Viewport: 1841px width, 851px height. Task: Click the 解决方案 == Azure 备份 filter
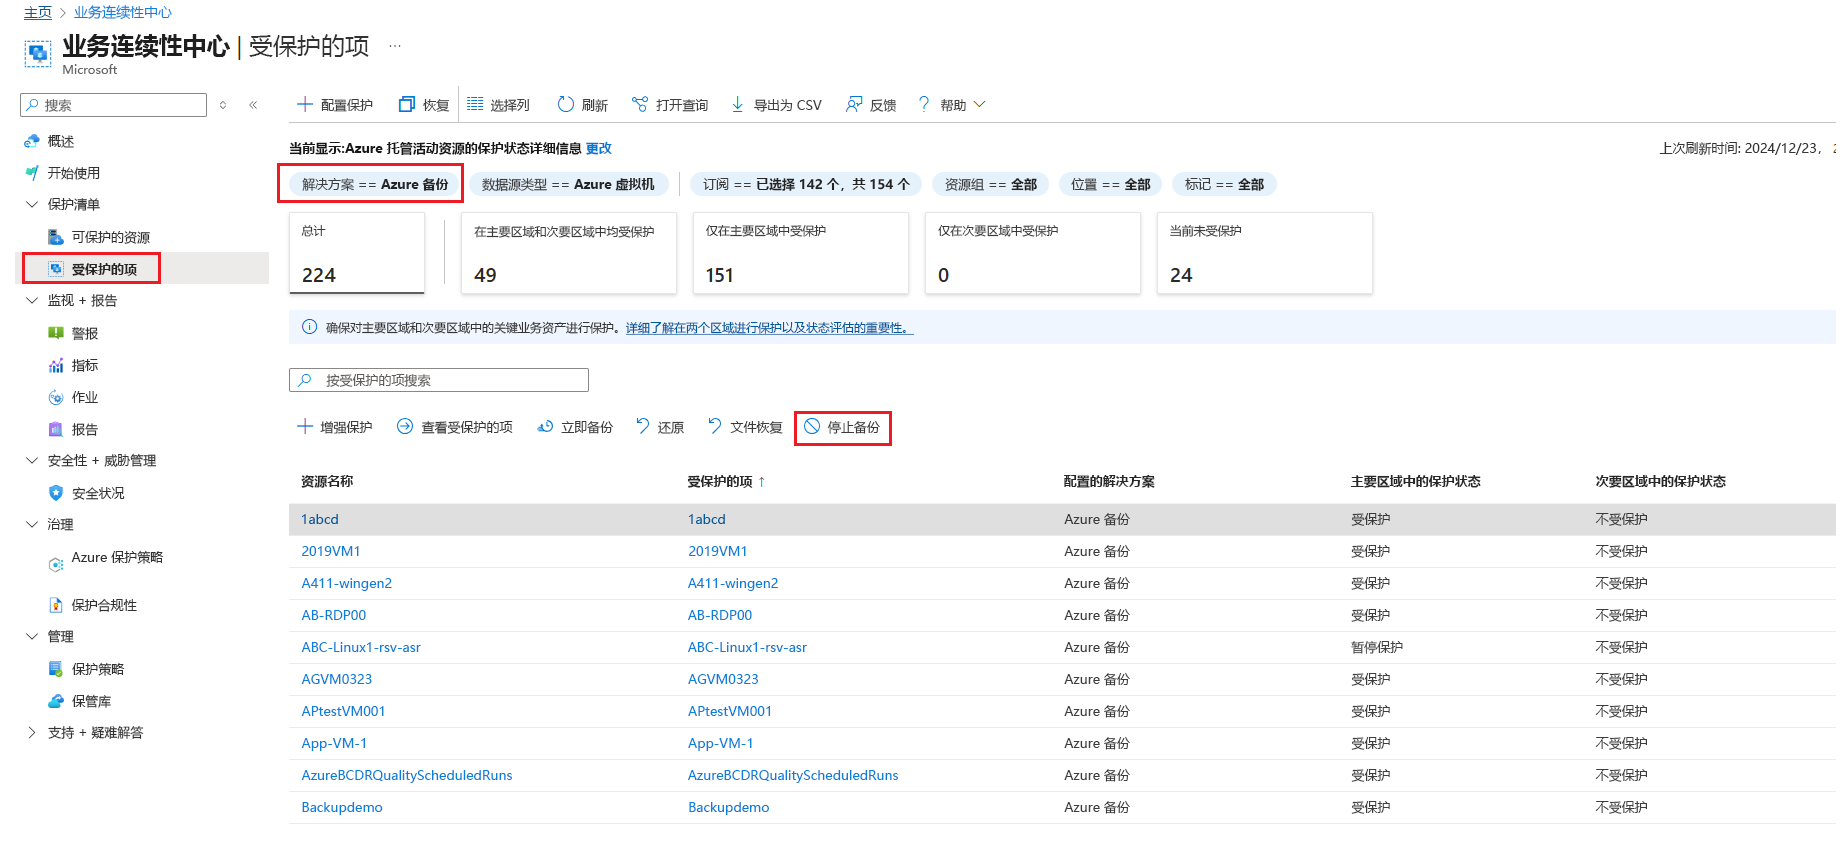click(x=375, y=184)
